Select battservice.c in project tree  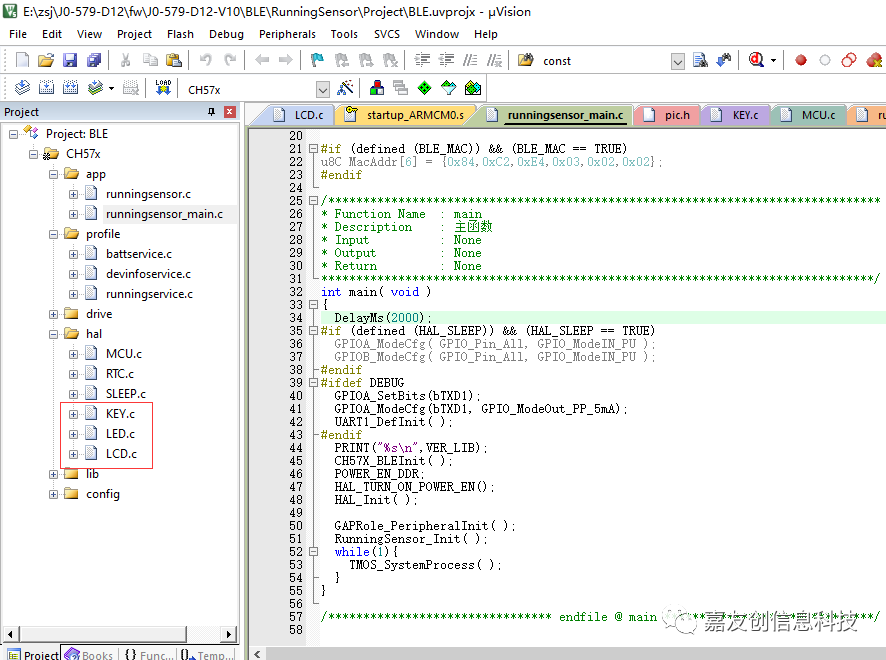tap(138, 254)
